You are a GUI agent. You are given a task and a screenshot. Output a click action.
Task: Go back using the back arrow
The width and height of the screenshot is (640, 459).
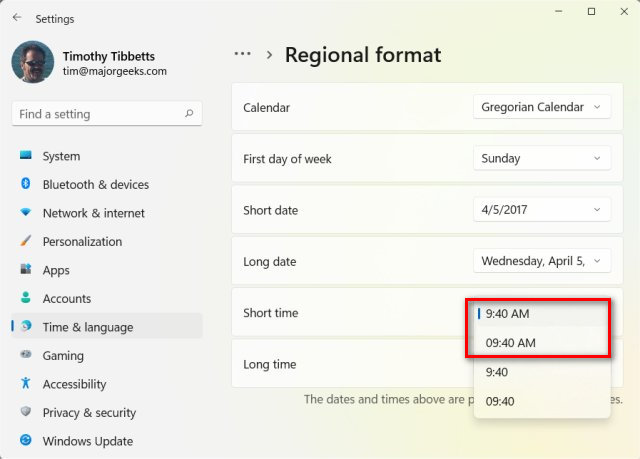17,18
